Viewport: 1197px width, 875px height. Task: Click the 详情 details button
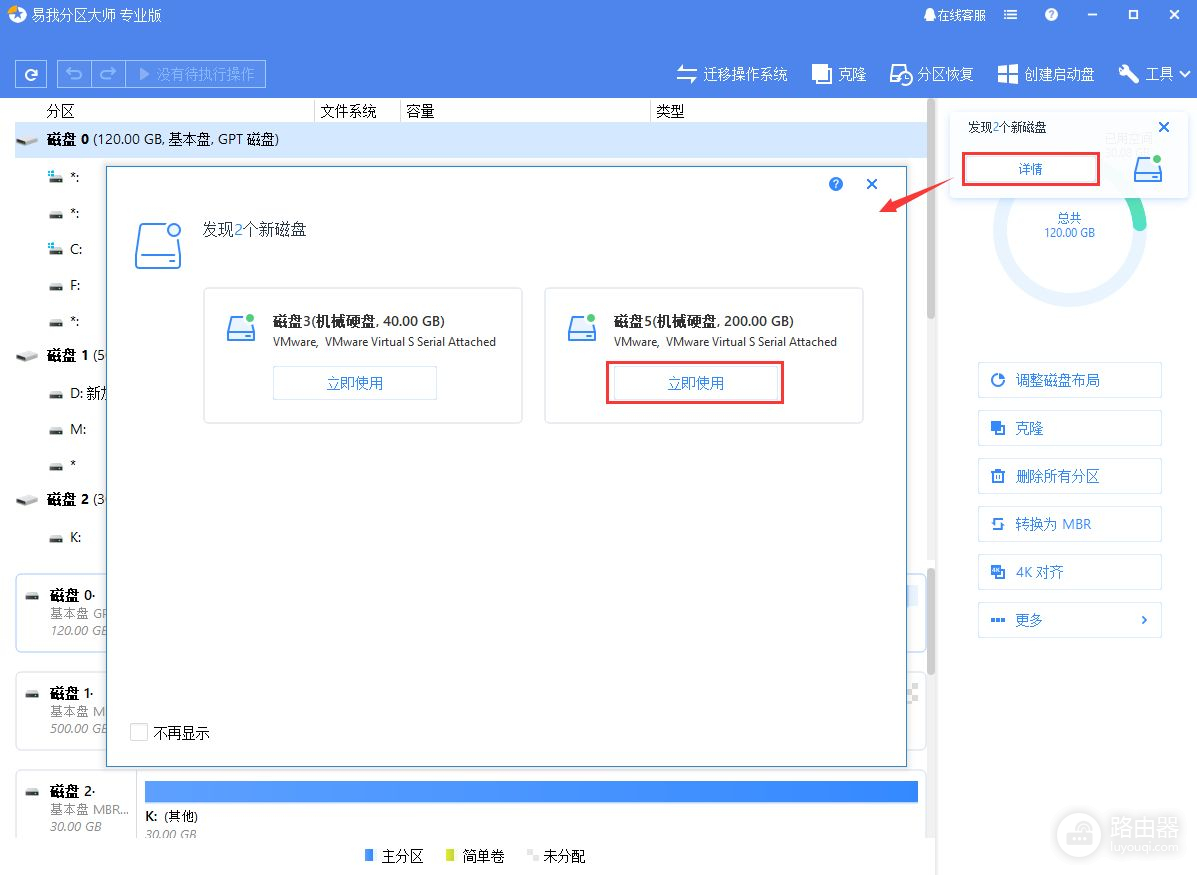(1030, 169)
